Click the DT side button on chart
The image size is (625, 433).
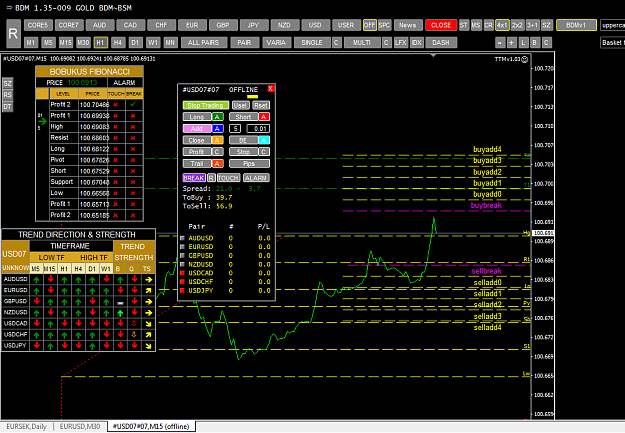pyautogui.click(x=8, y=106)
